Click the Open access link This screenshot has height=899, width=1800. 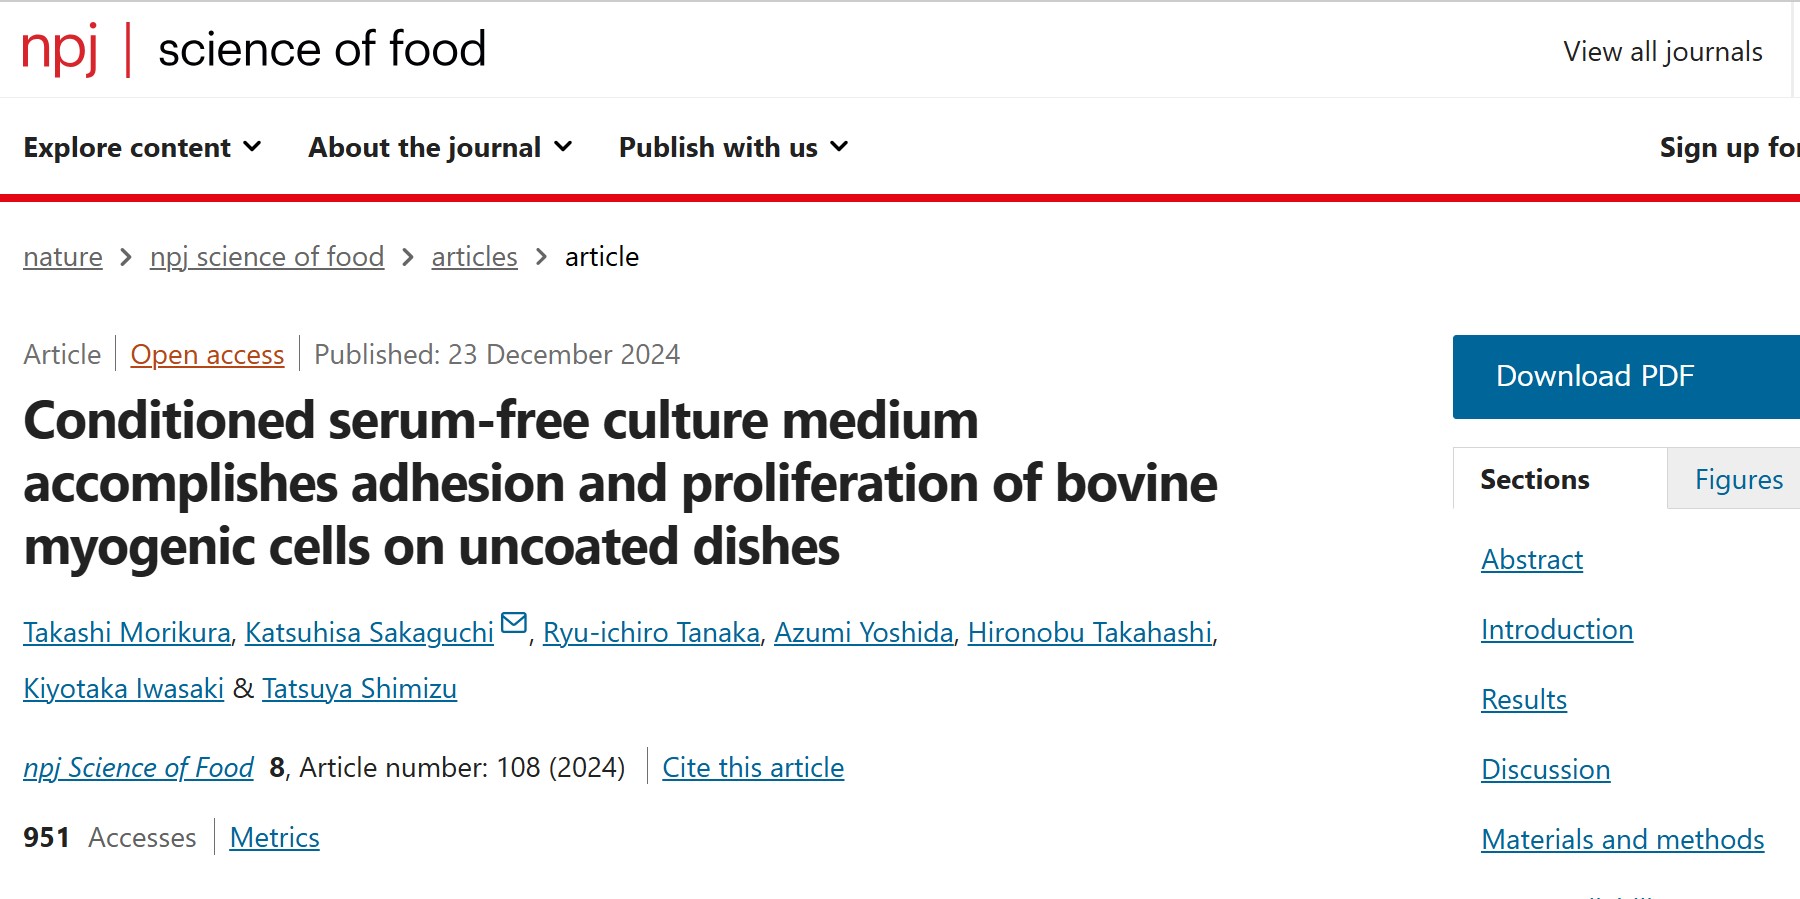click(x=207, y=355)
